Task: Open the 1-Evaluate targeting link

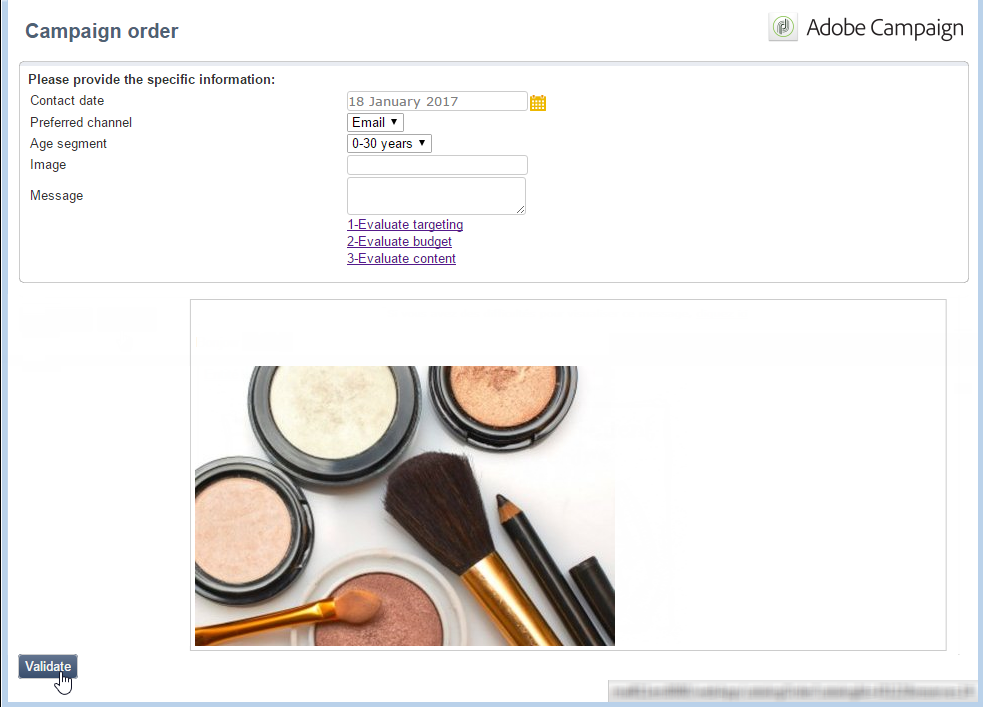Action: point(405,224)
